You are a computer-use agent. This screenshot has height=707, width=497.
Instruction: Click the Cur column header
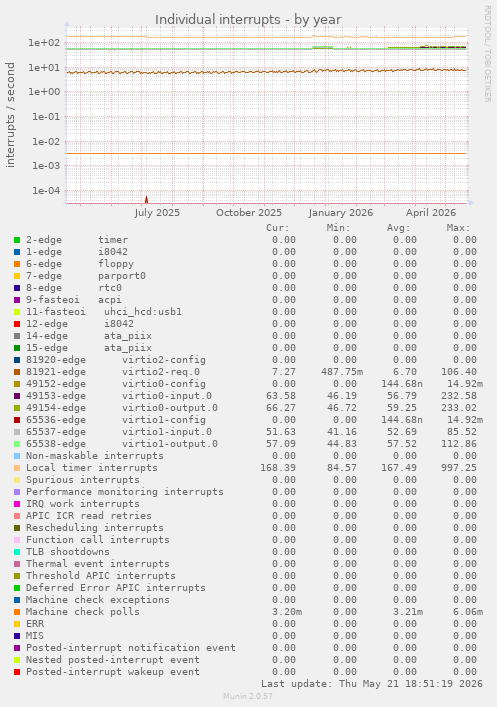[x=278, y=228]
